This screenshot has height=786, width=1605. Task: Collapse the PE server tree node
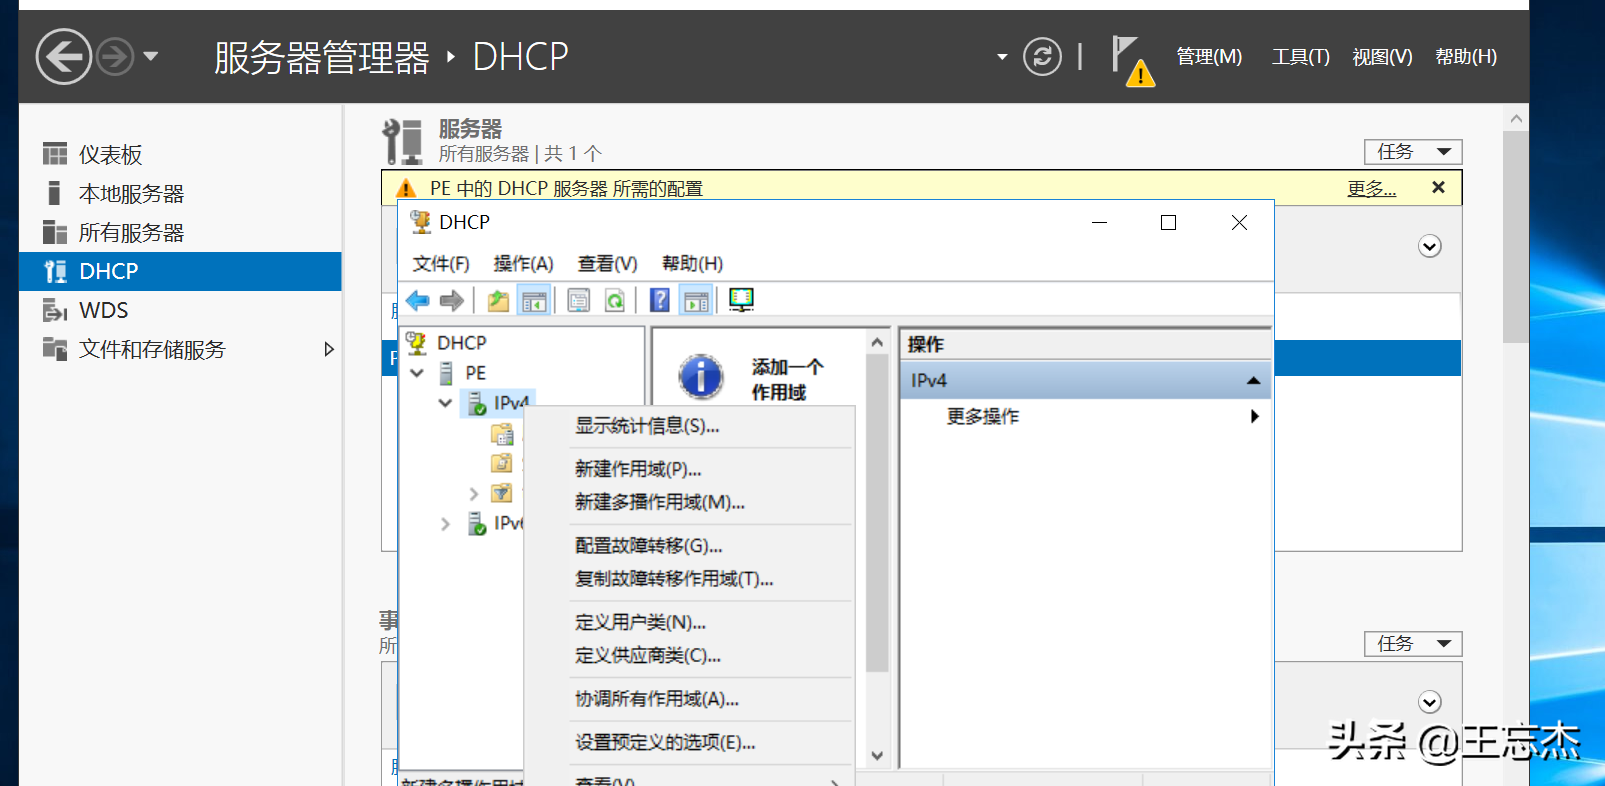point(417,373)
